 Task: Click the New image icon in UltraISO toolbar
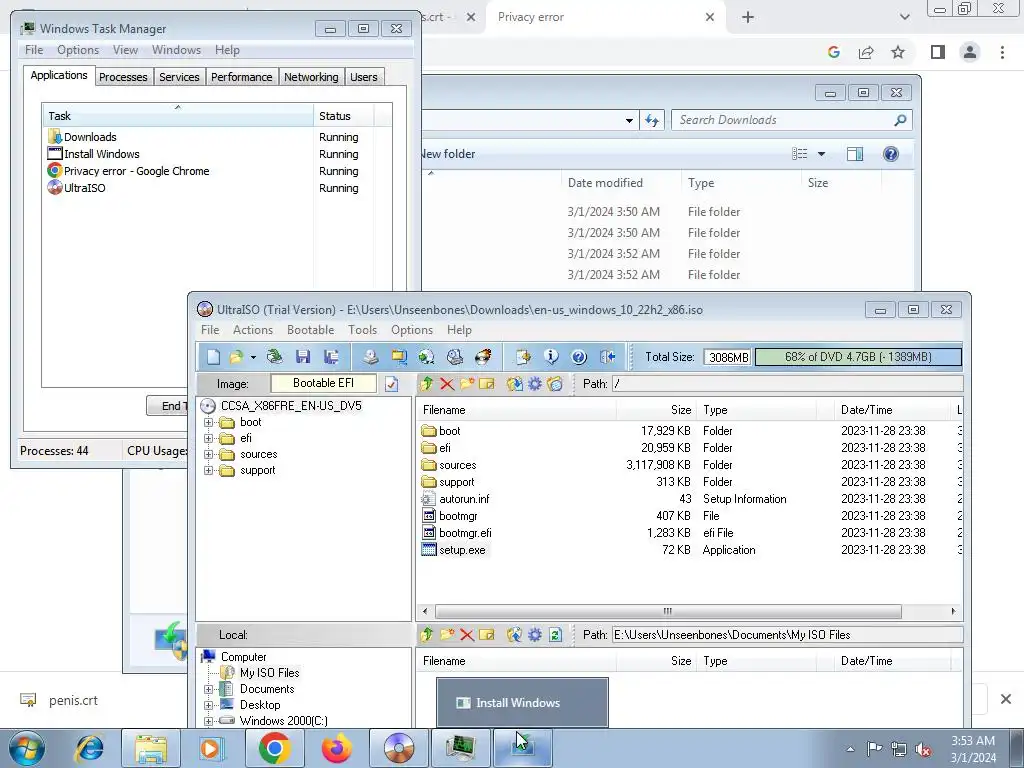click(x=214, y=357)
